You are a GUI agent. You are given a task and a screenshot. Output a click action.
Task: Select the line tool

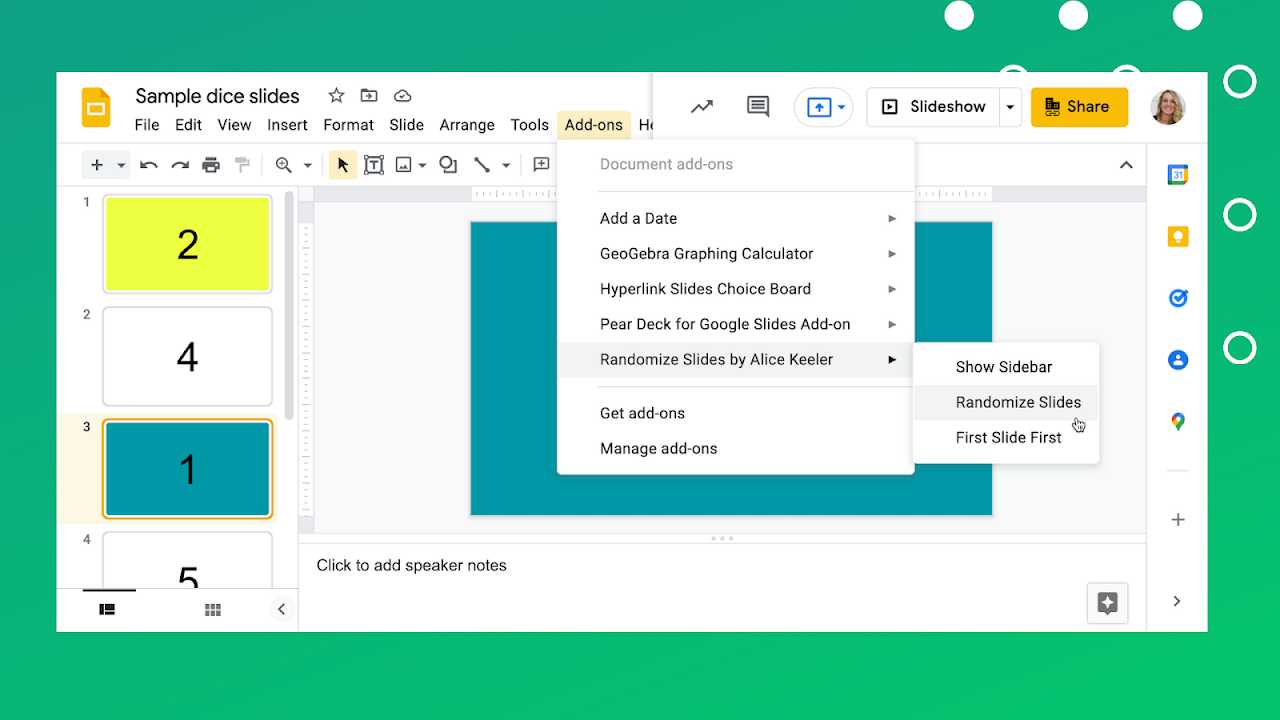click(482, 165)
